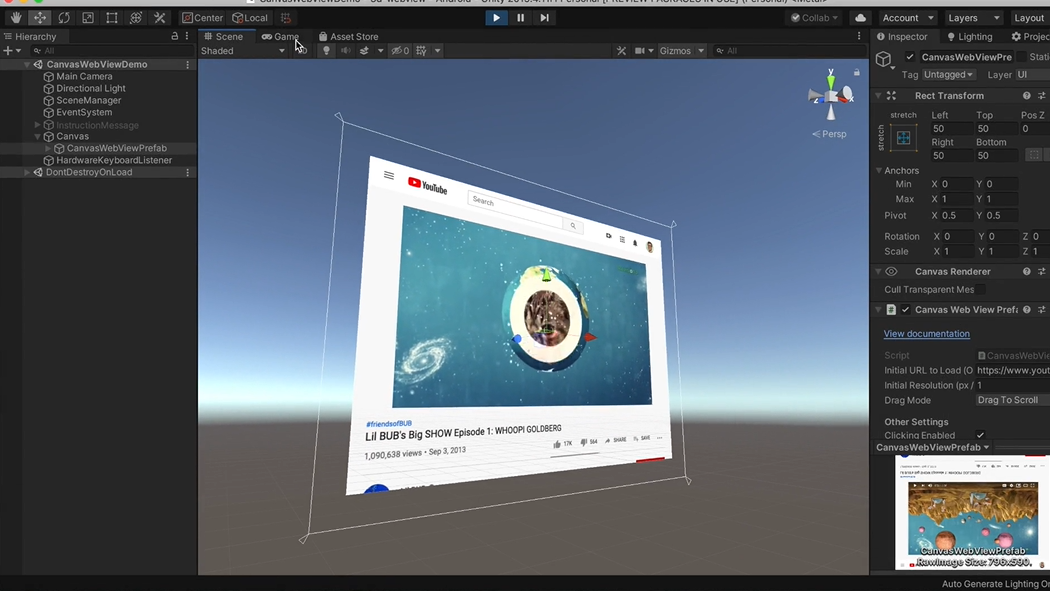Expand the DontDestroyOnLoad scene
Screen dimensions: 1050x591
pyautogui.click(x=27, y=173)
